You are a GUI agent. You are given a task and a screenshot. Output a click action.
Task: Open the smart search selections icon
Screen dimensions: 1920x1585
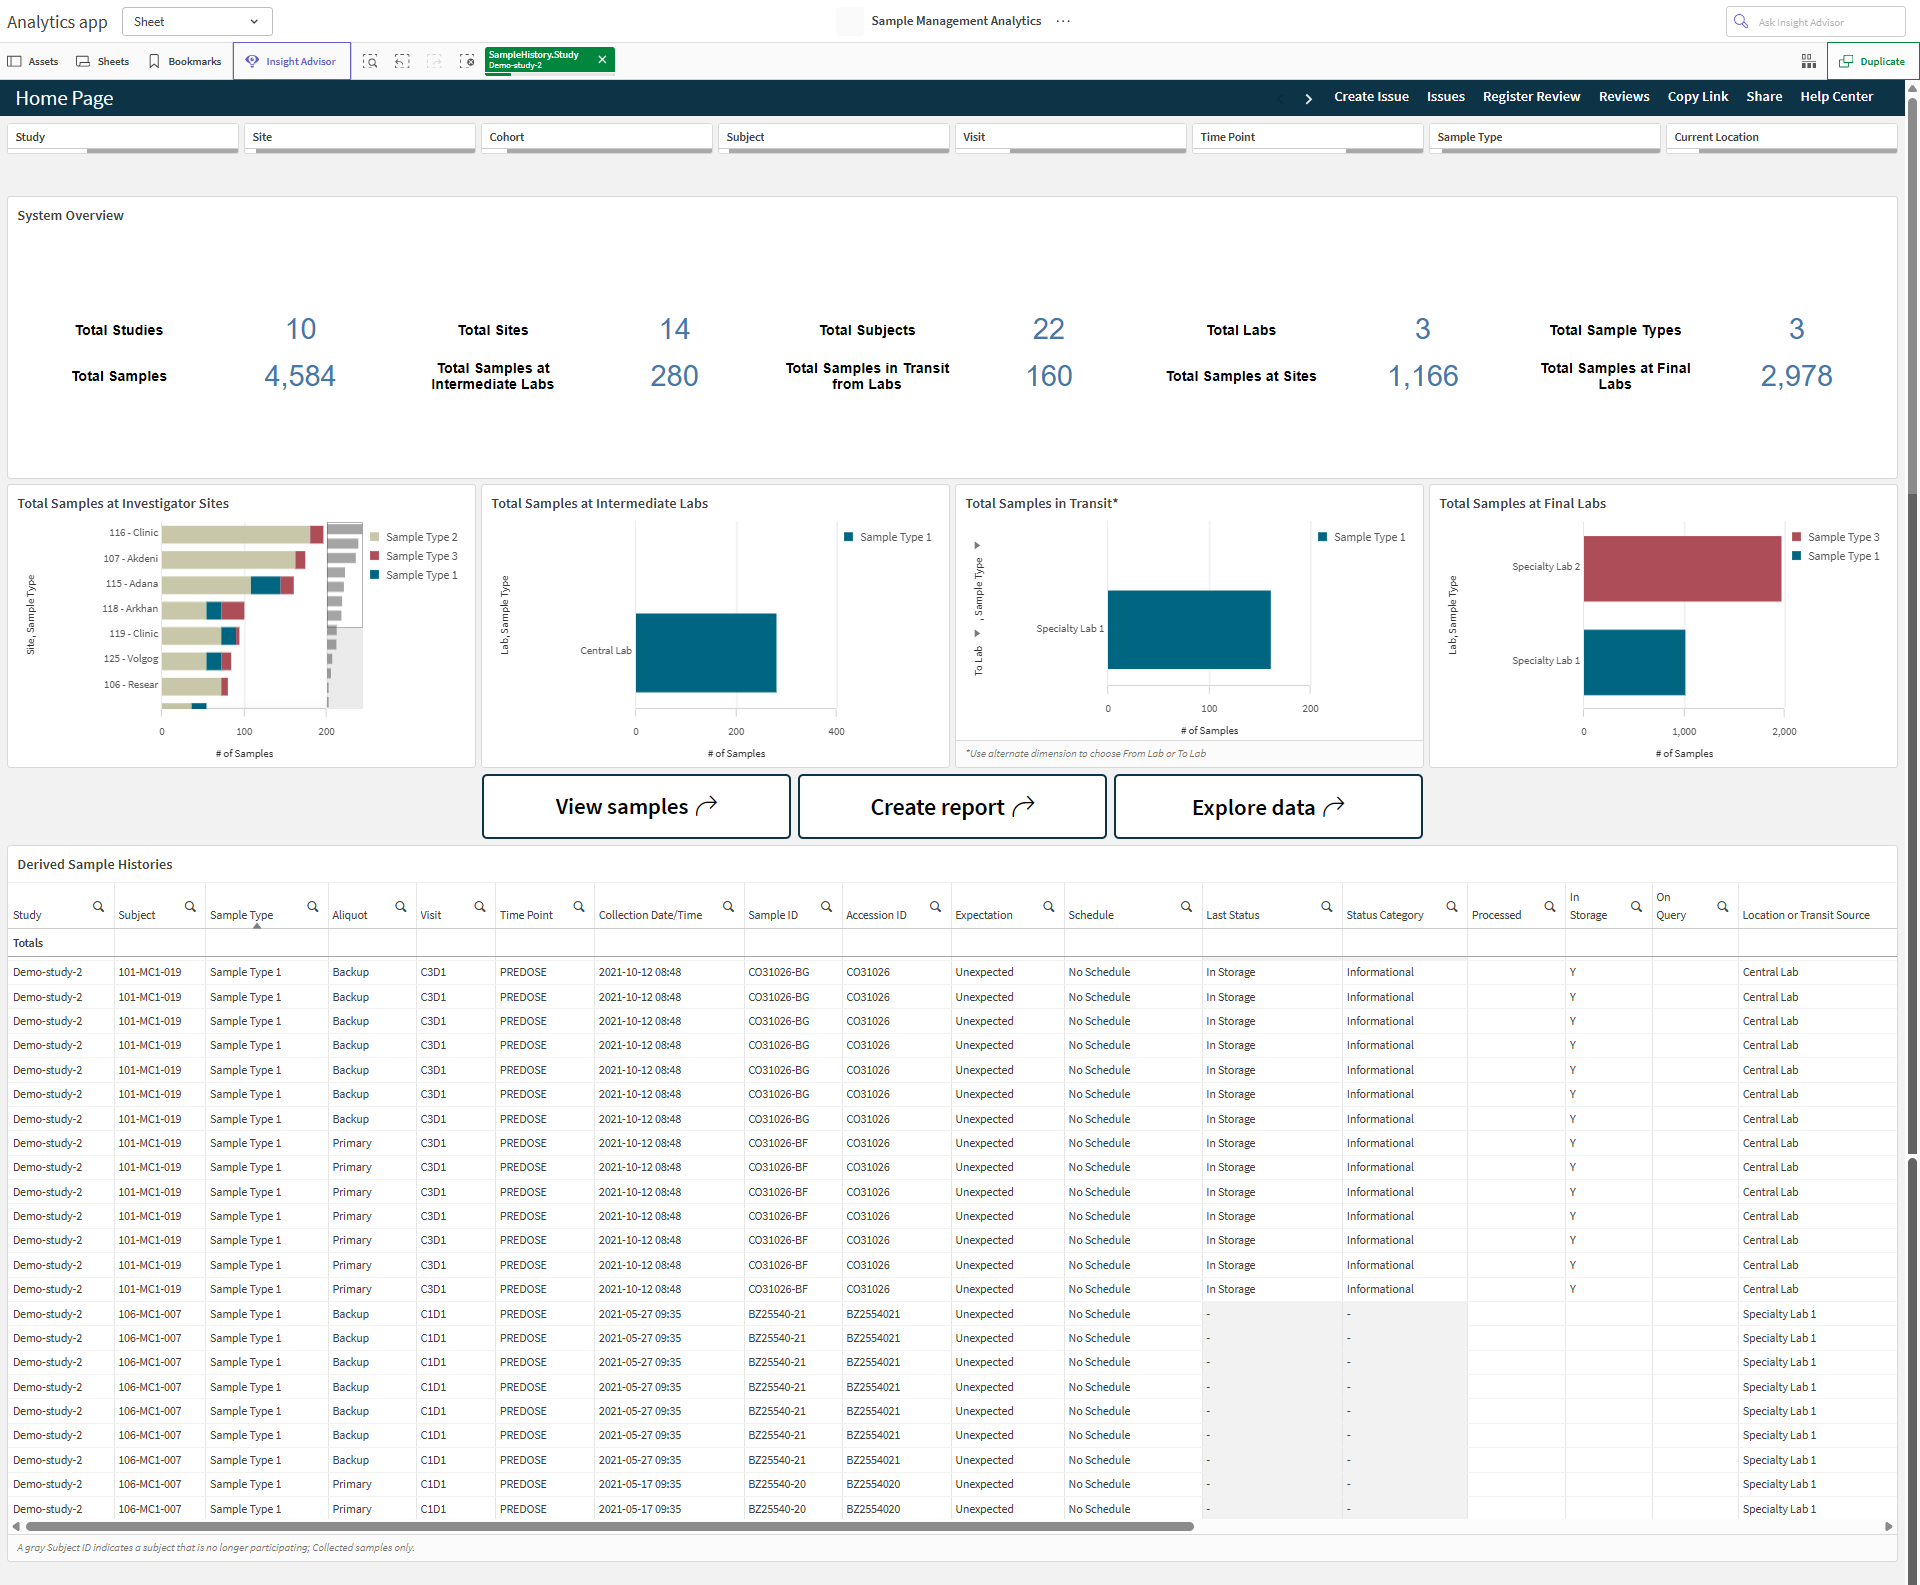click(x=370, y=61)
